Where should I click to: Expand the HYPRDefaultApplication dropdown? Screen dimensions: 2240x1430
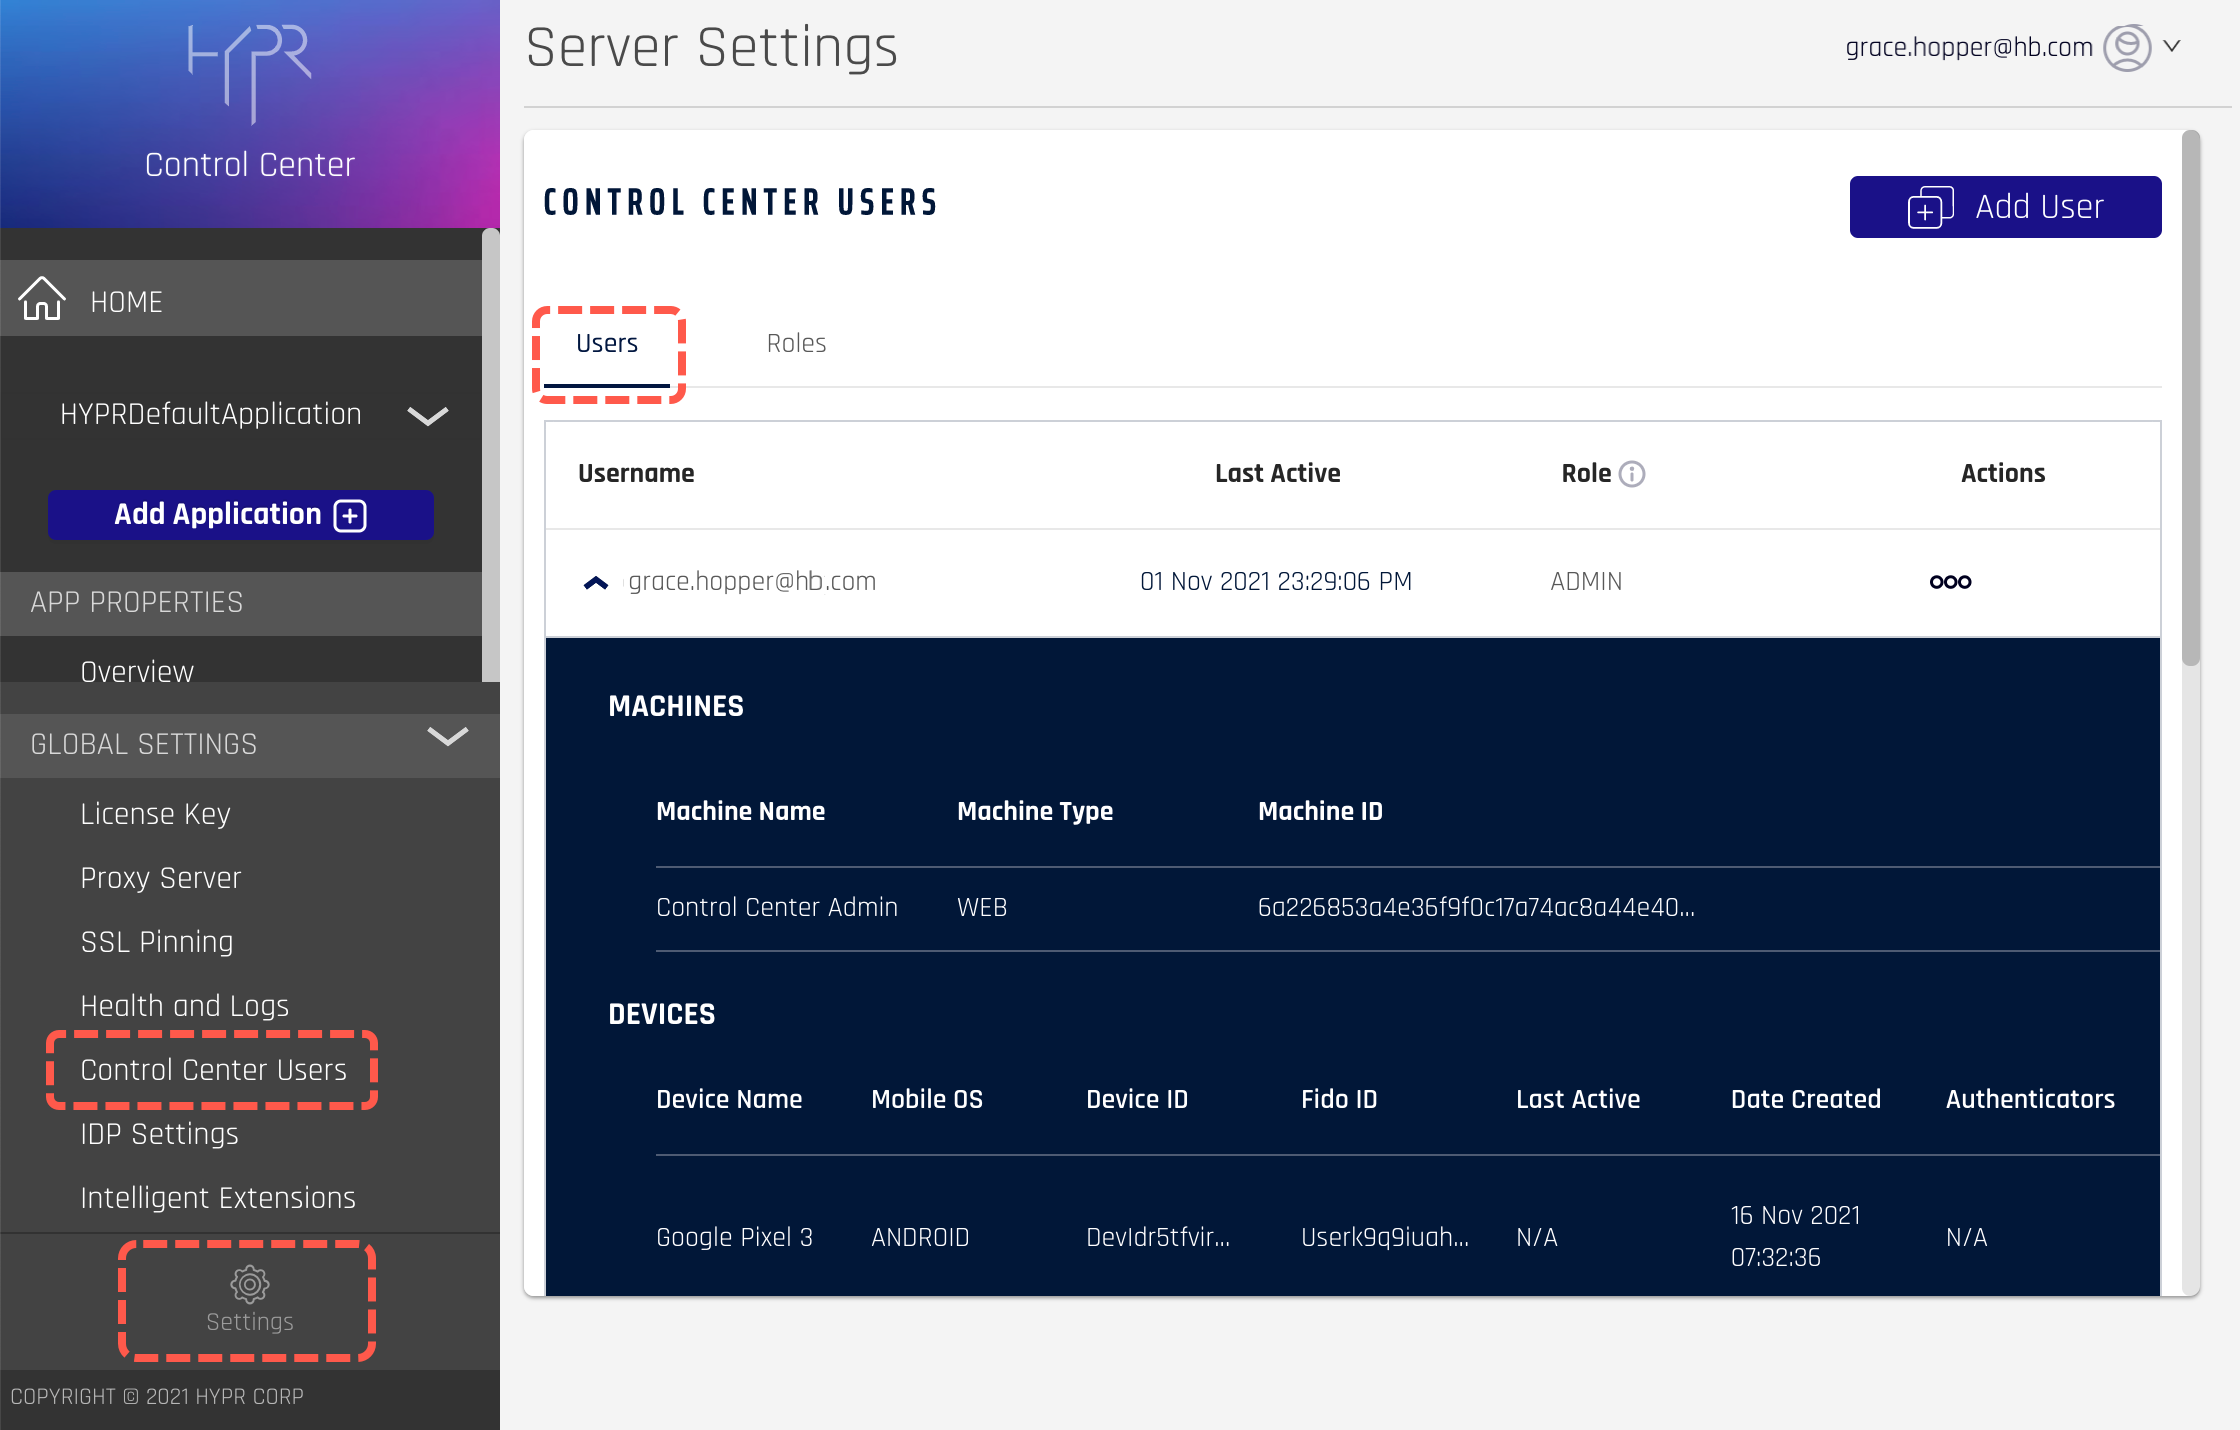428,415
